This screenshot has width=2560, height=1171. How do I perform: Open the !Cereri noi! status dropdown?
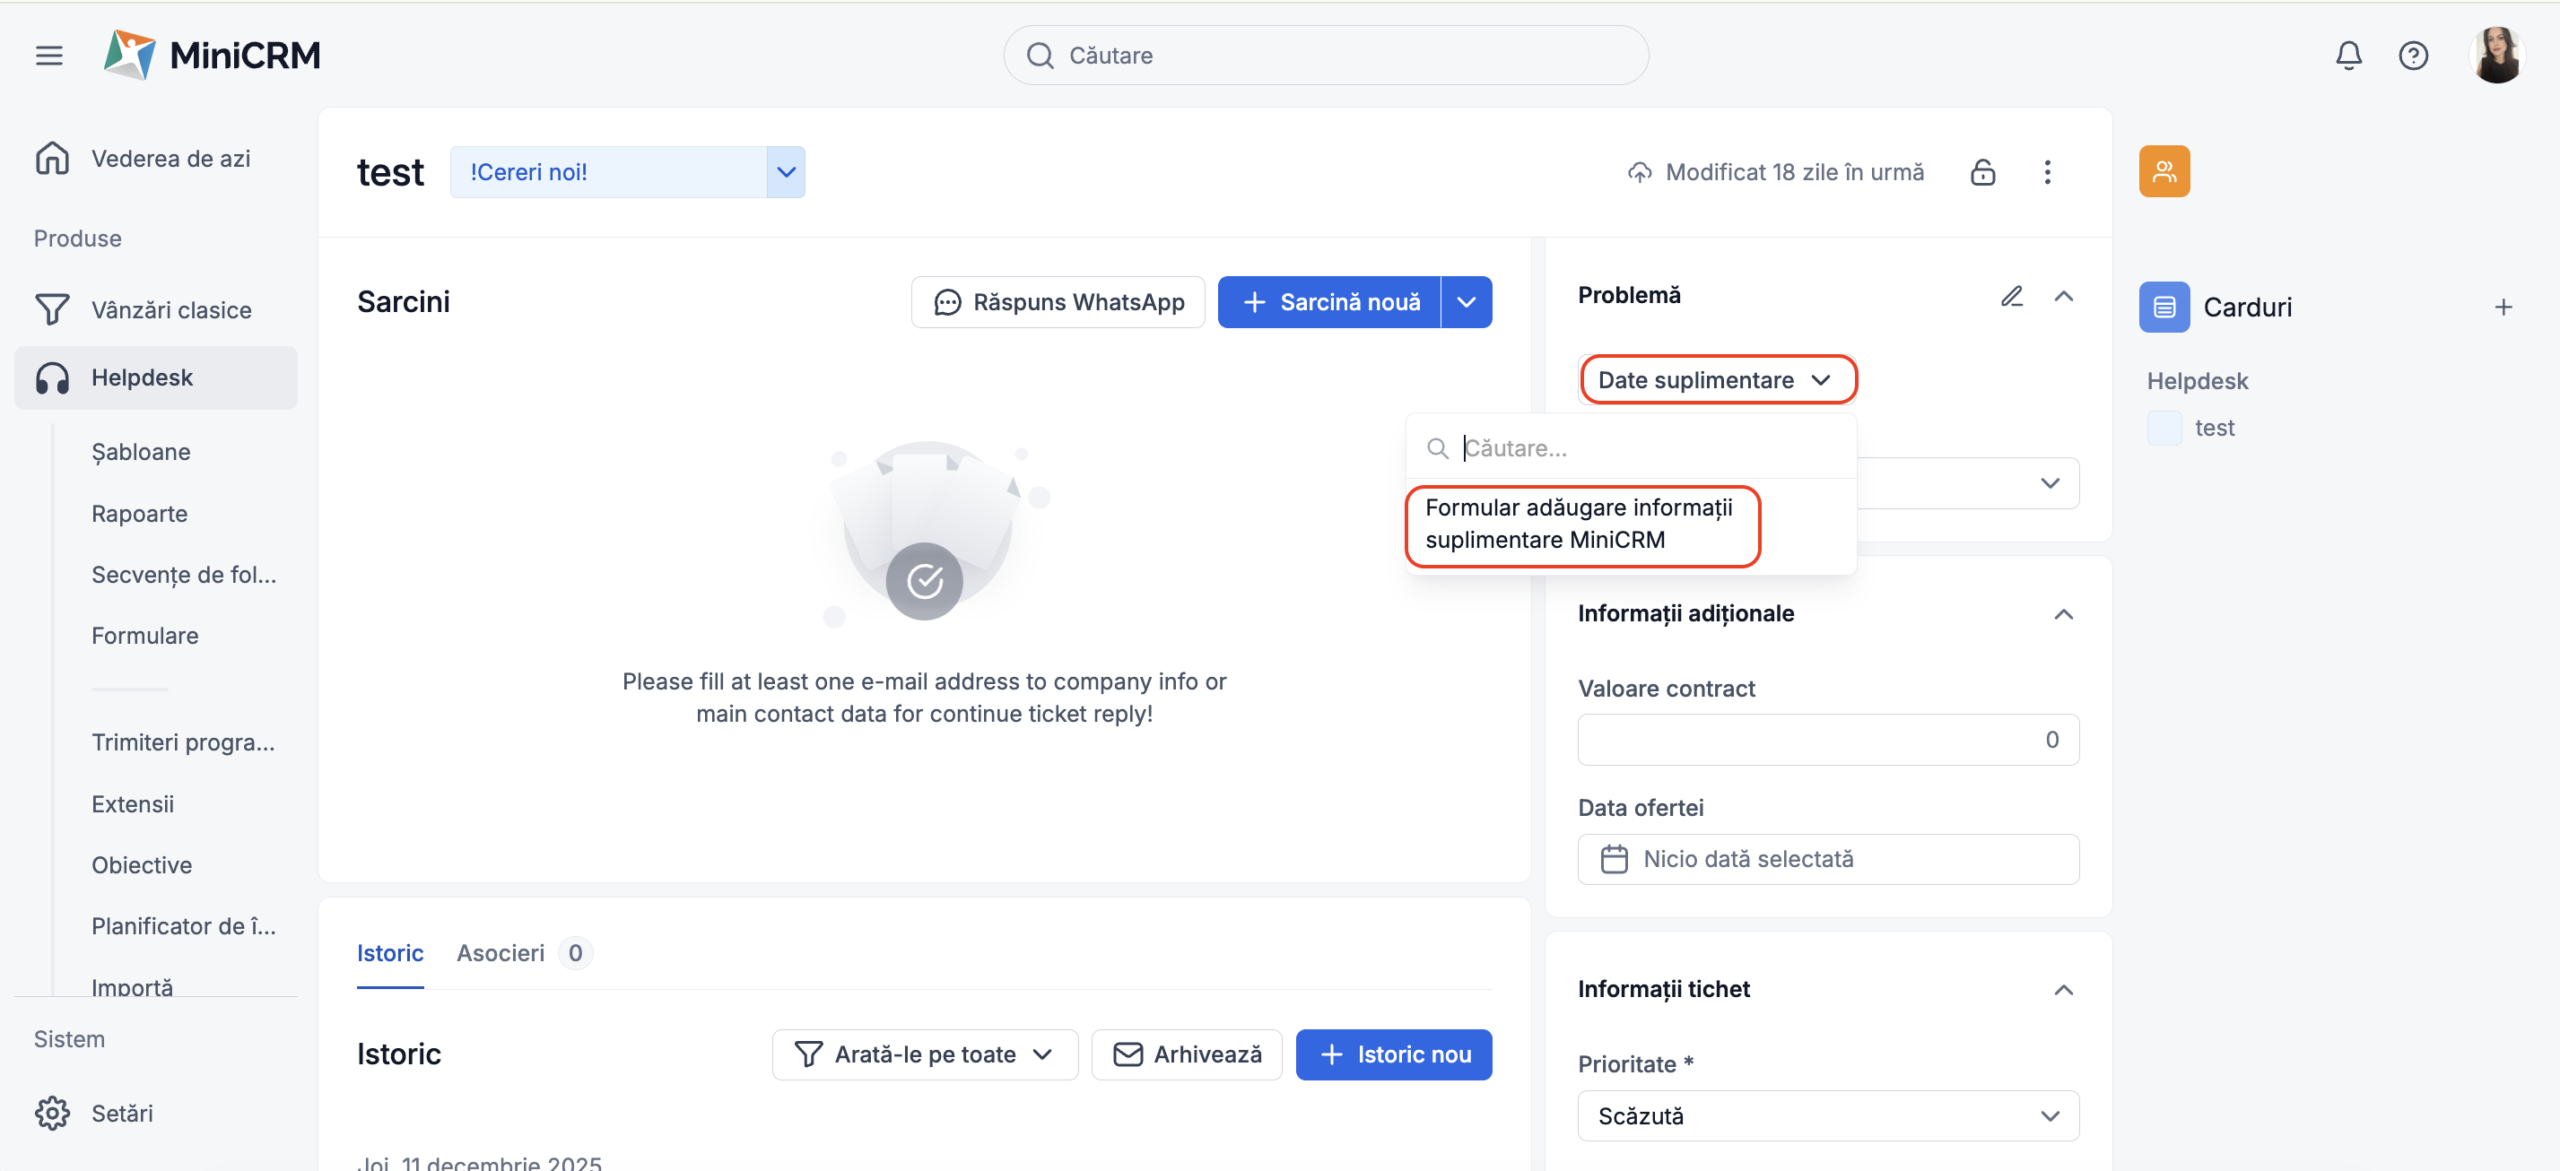pyautogui.click(x=786, y=172)
